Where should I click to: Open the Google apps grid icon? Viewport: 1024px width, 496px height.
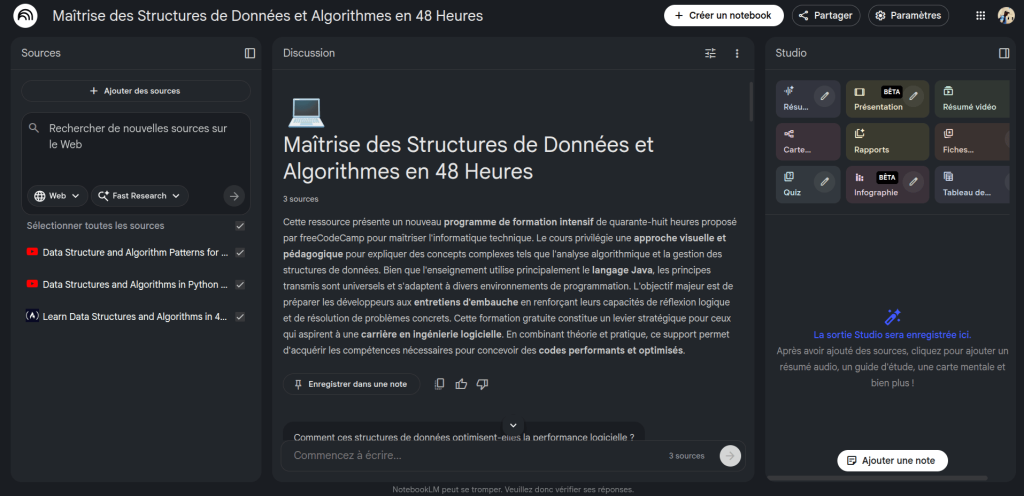[x=980, y=16]
